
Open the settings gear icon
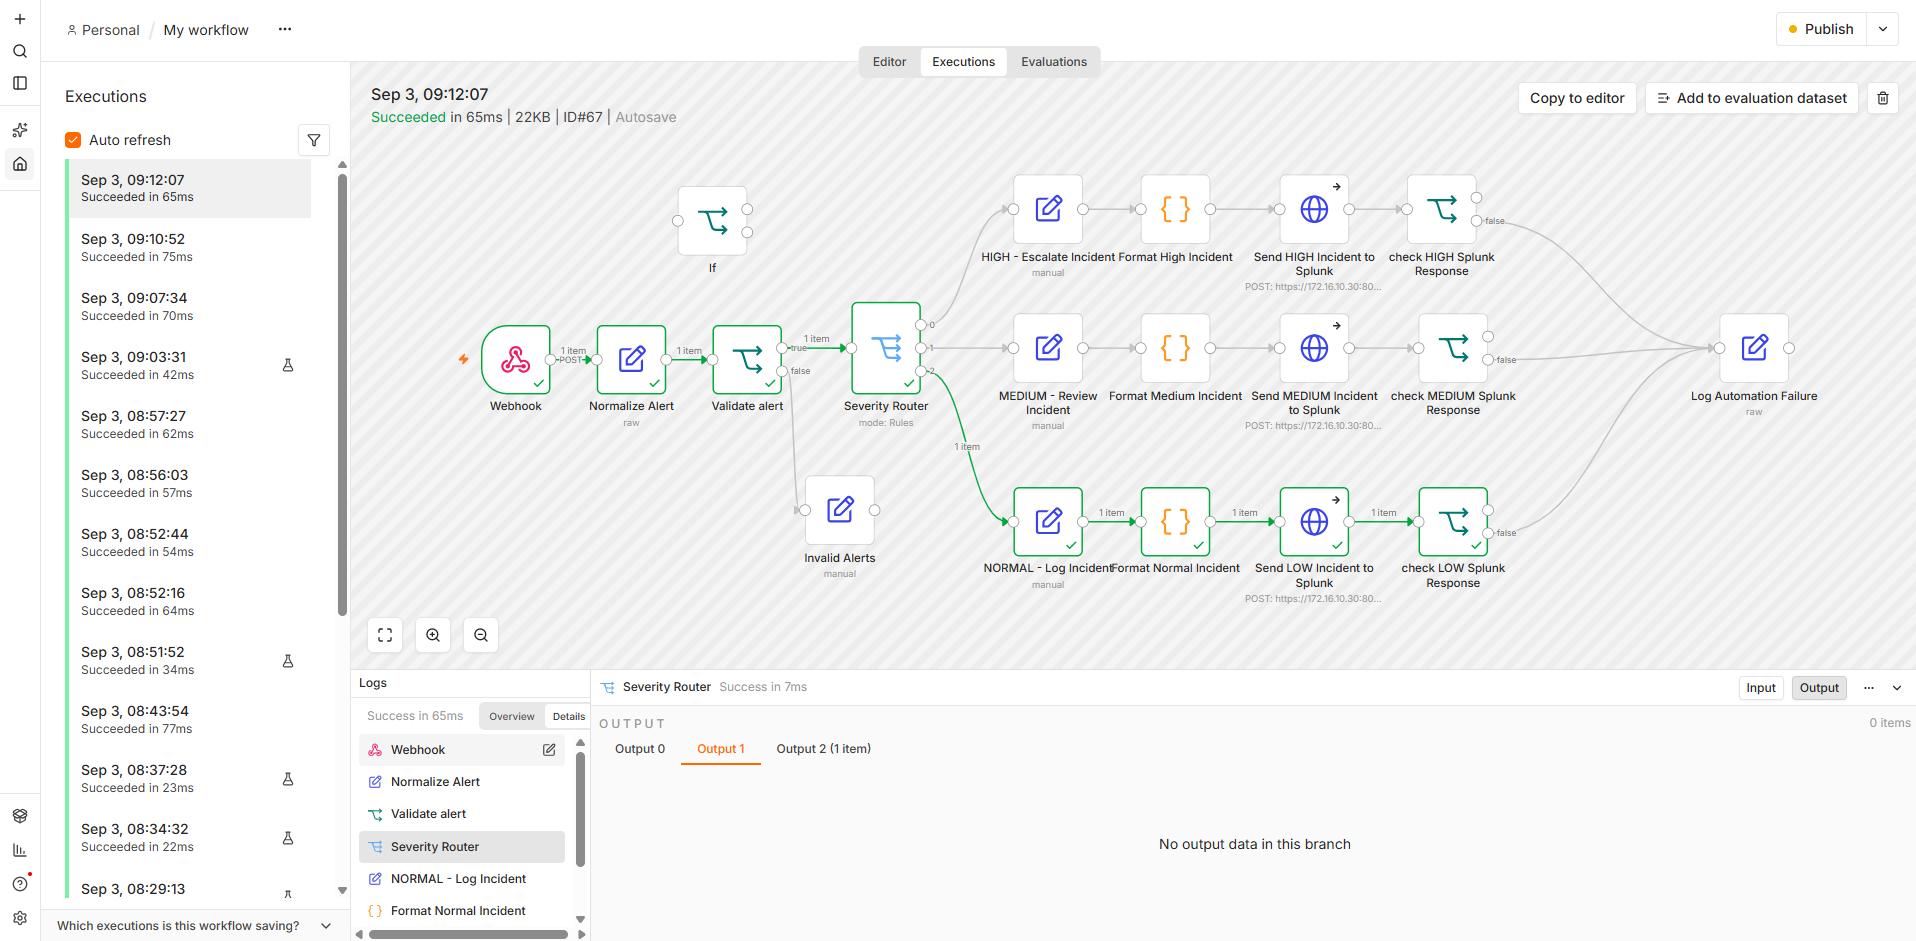pos(20,918)
